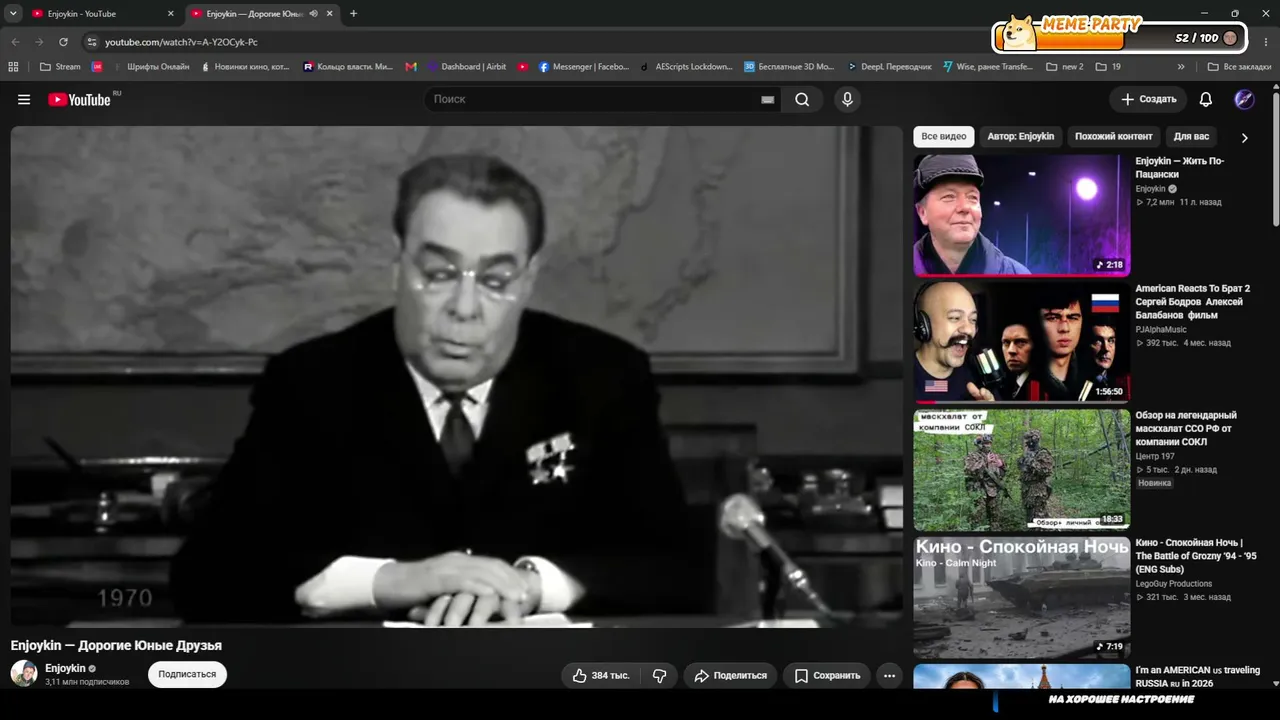1280x720 pixels.
Task: Start voice search with the microphone
Action: (x=847, y=99)
